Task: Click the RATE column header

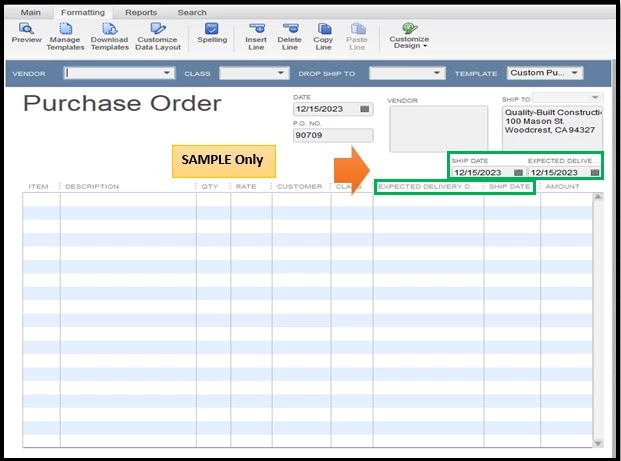Action: (246, 187)
